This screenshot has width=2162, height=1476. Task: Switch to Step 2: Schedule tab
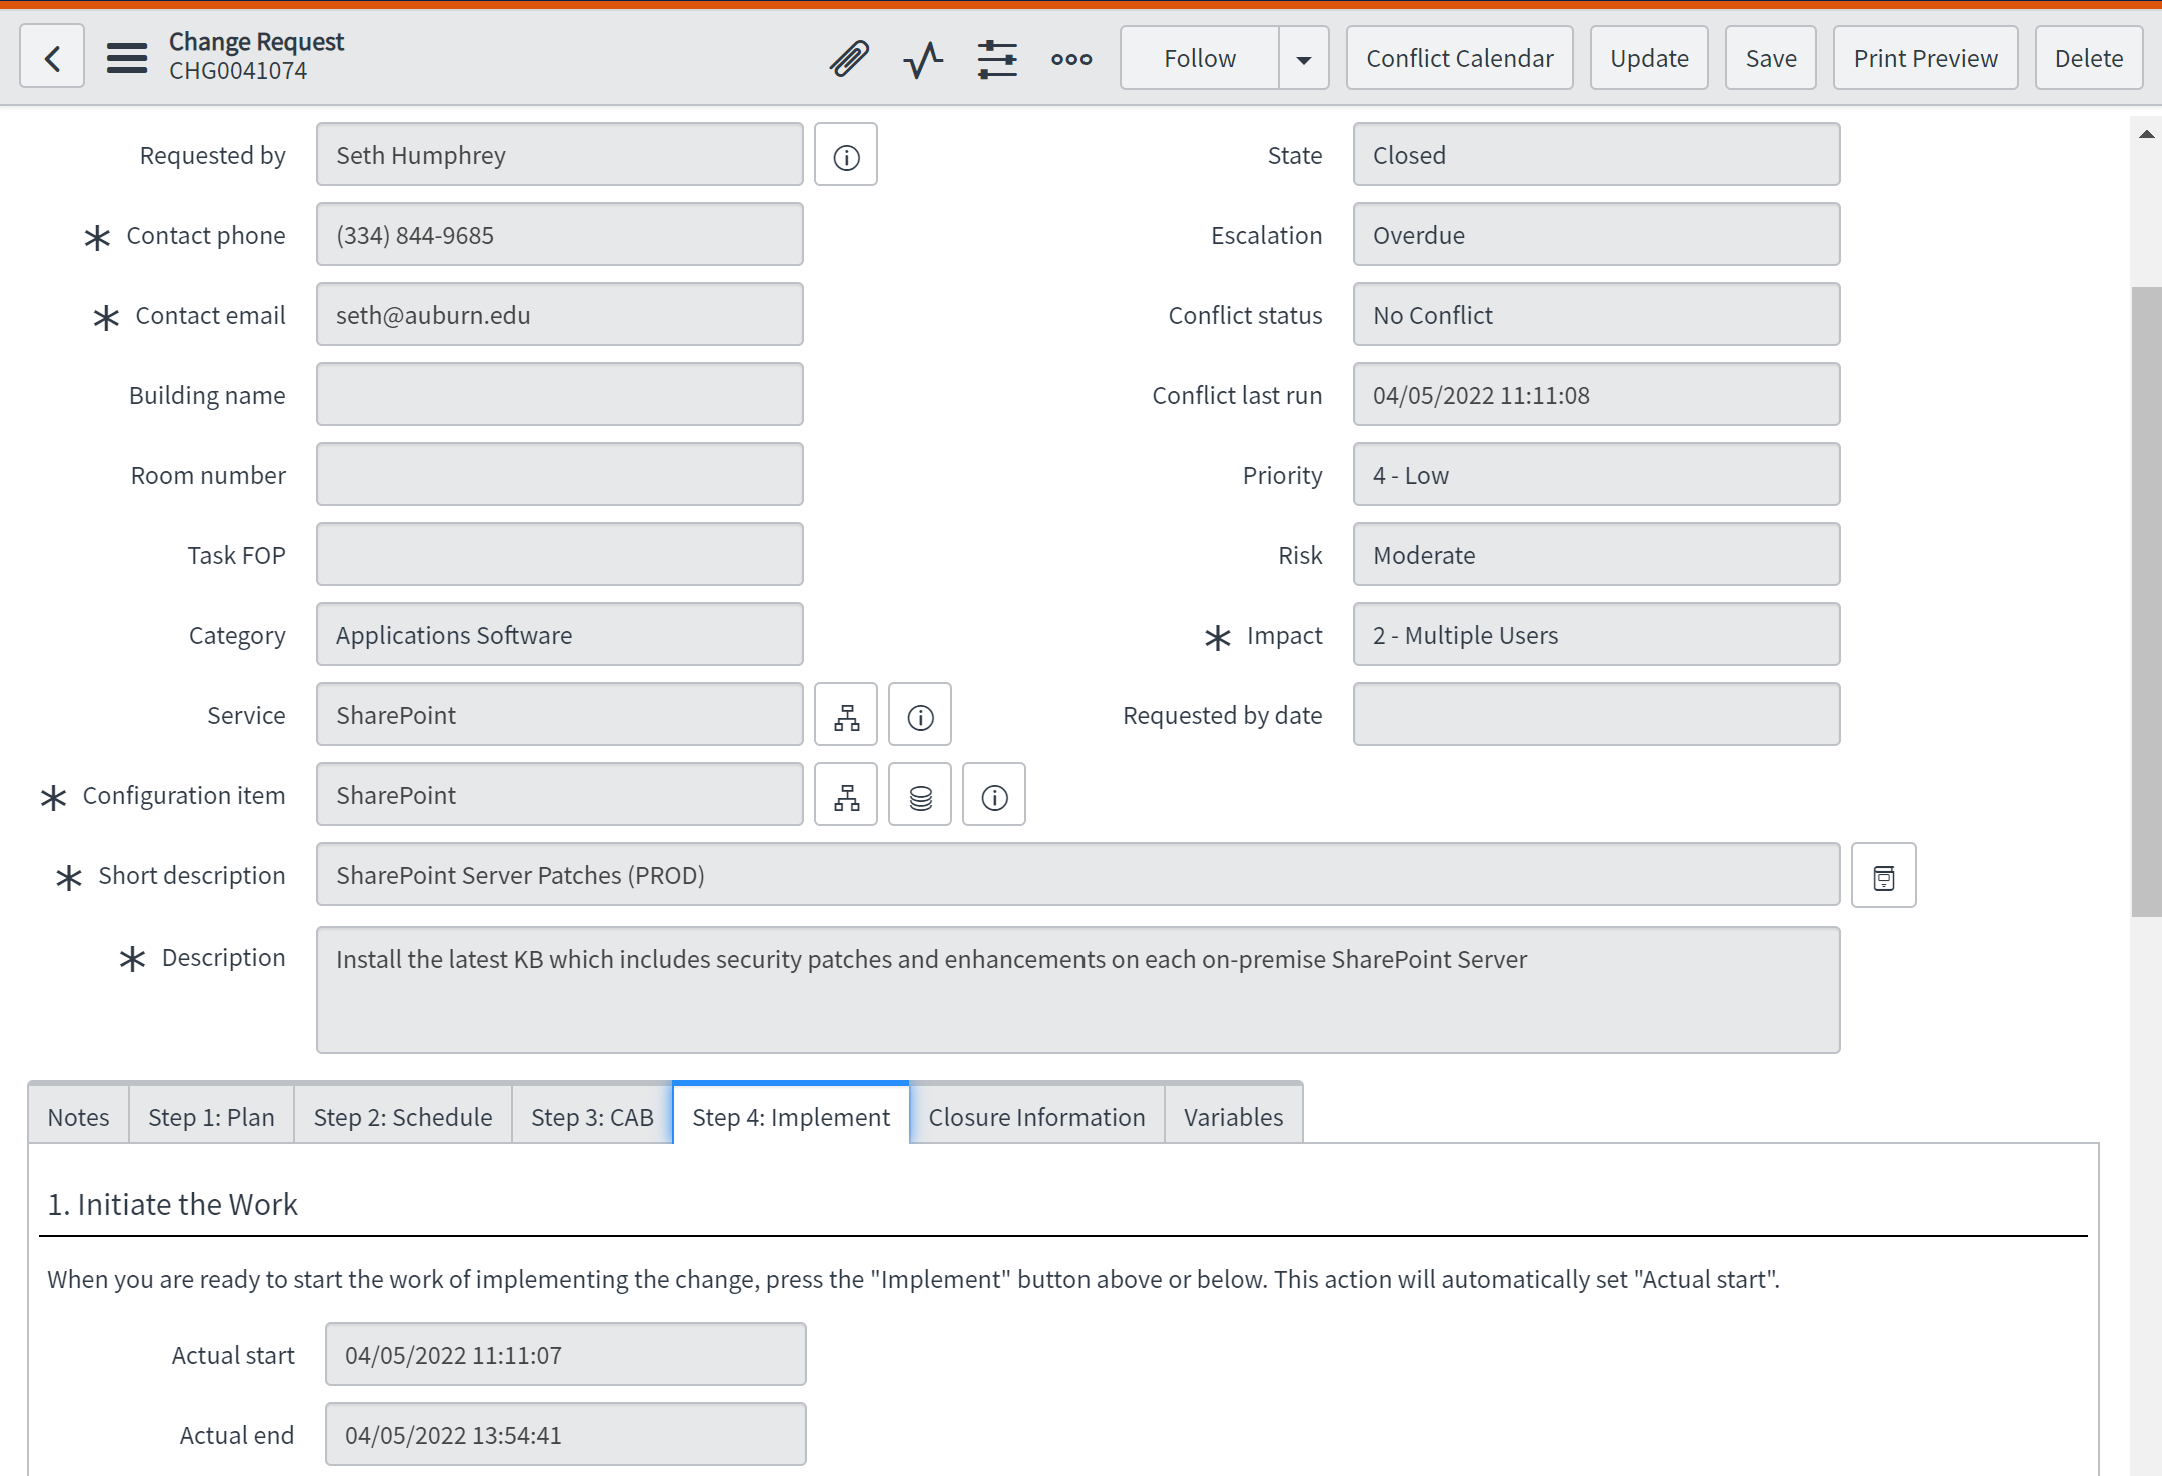tap(403, 1117)
